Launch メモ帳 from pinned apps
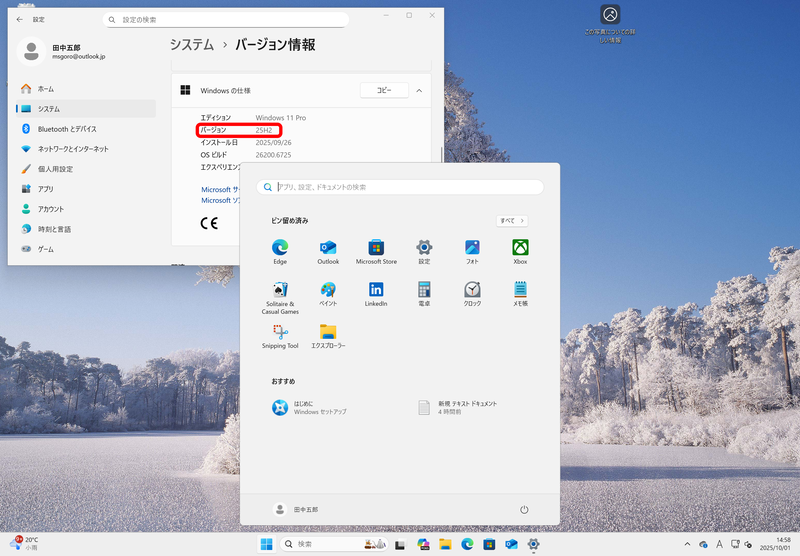 pyautogui.click(x=520, y=294)
